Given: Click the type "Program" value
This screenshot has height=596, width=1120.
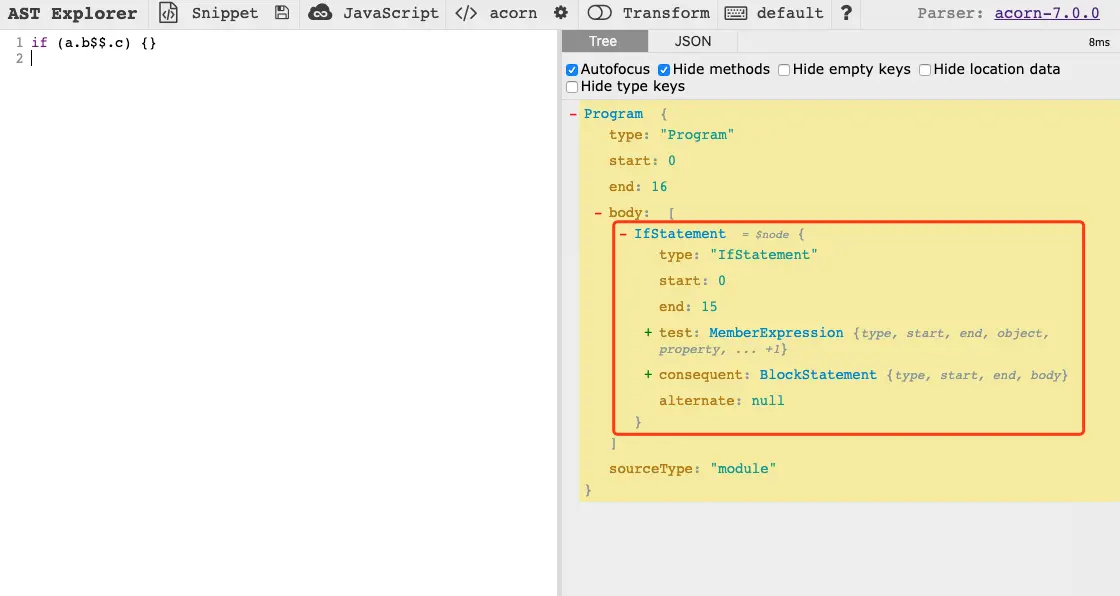Looking at the screenshot, I should click(697, 135).
